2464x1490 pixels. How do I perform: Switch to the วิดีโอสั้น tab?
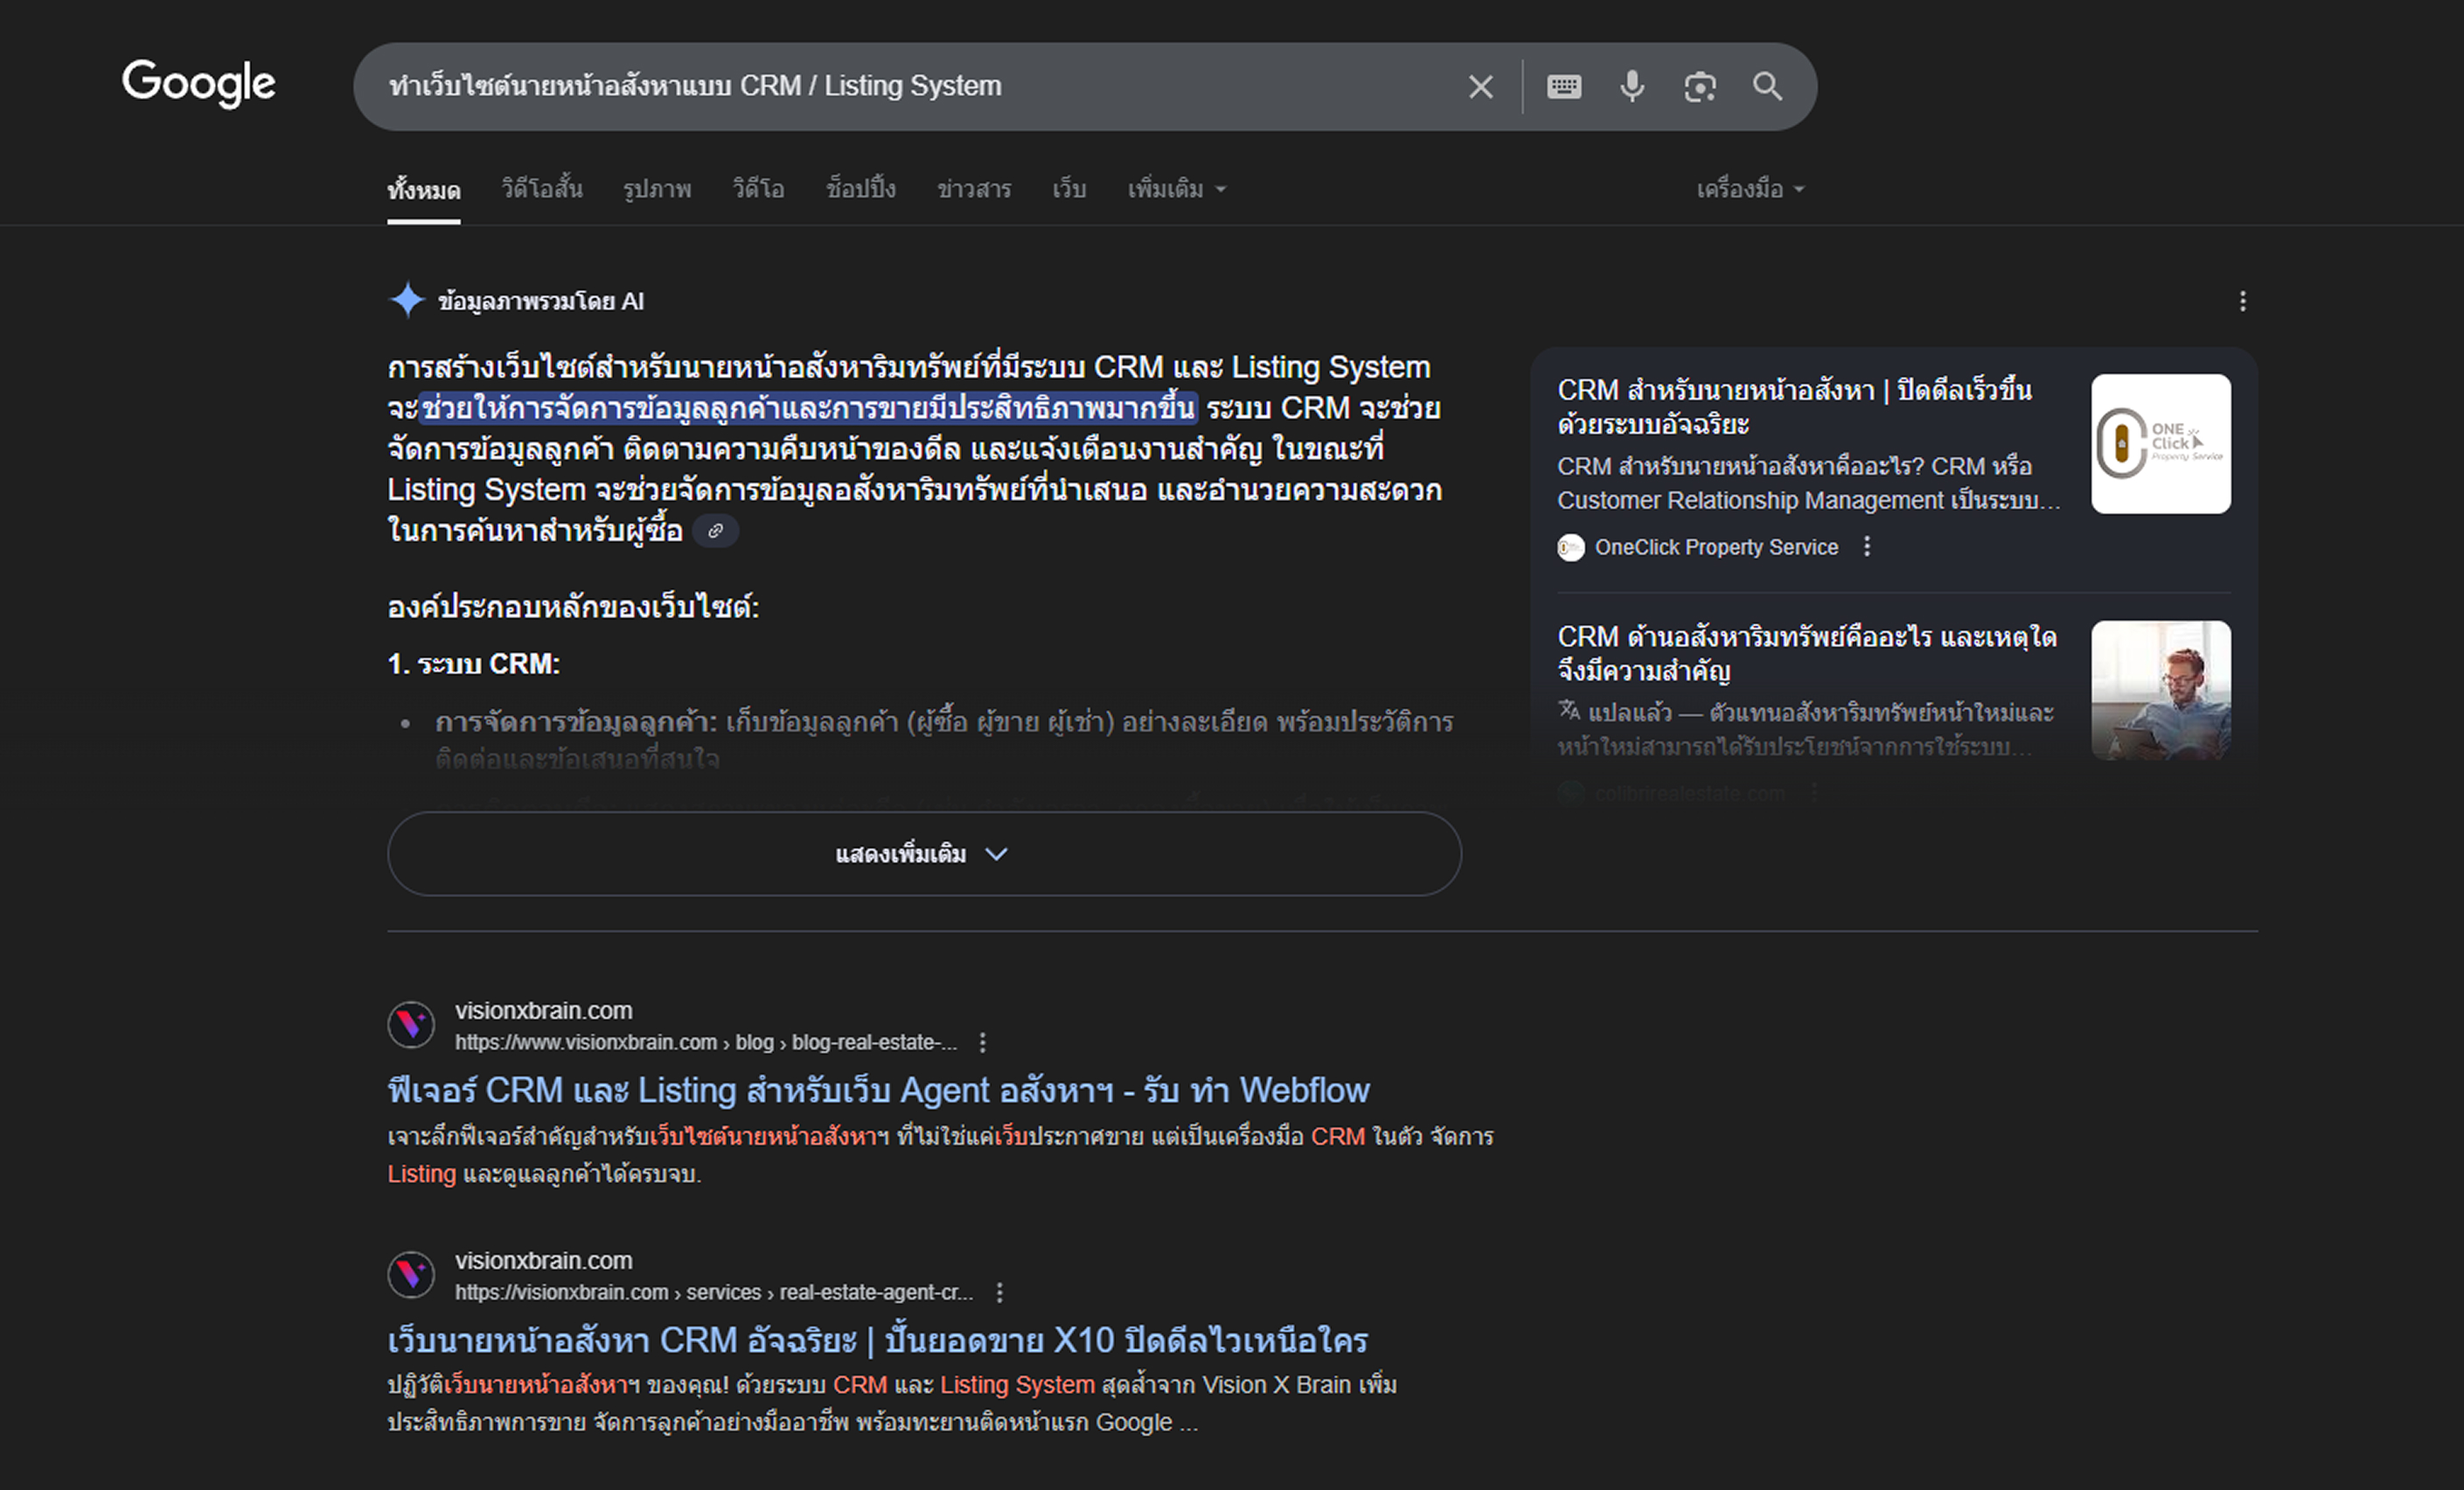(541, 188)
